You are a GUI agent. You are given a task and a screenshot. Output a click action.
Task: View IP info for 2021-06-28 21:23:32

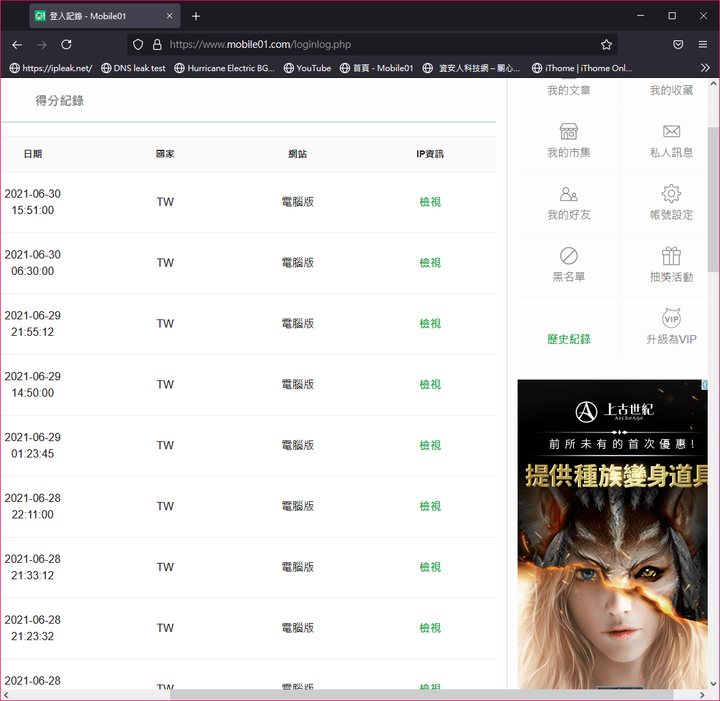tap(430, 628)
